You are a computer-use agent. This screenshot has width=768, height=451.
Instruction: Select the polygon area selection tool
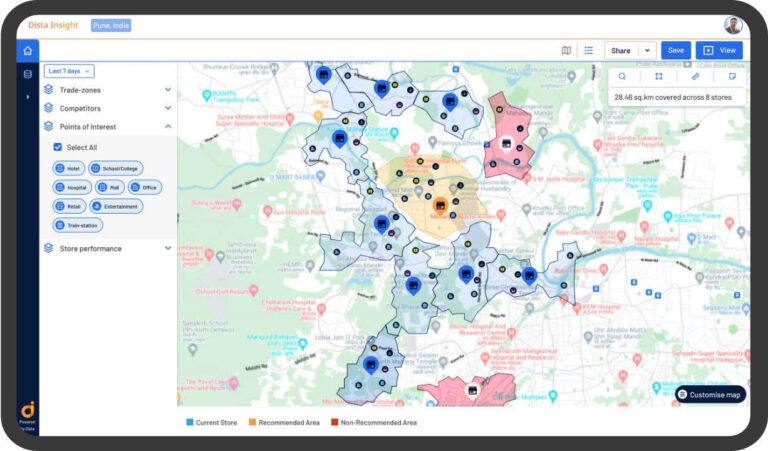coord(659,76)
